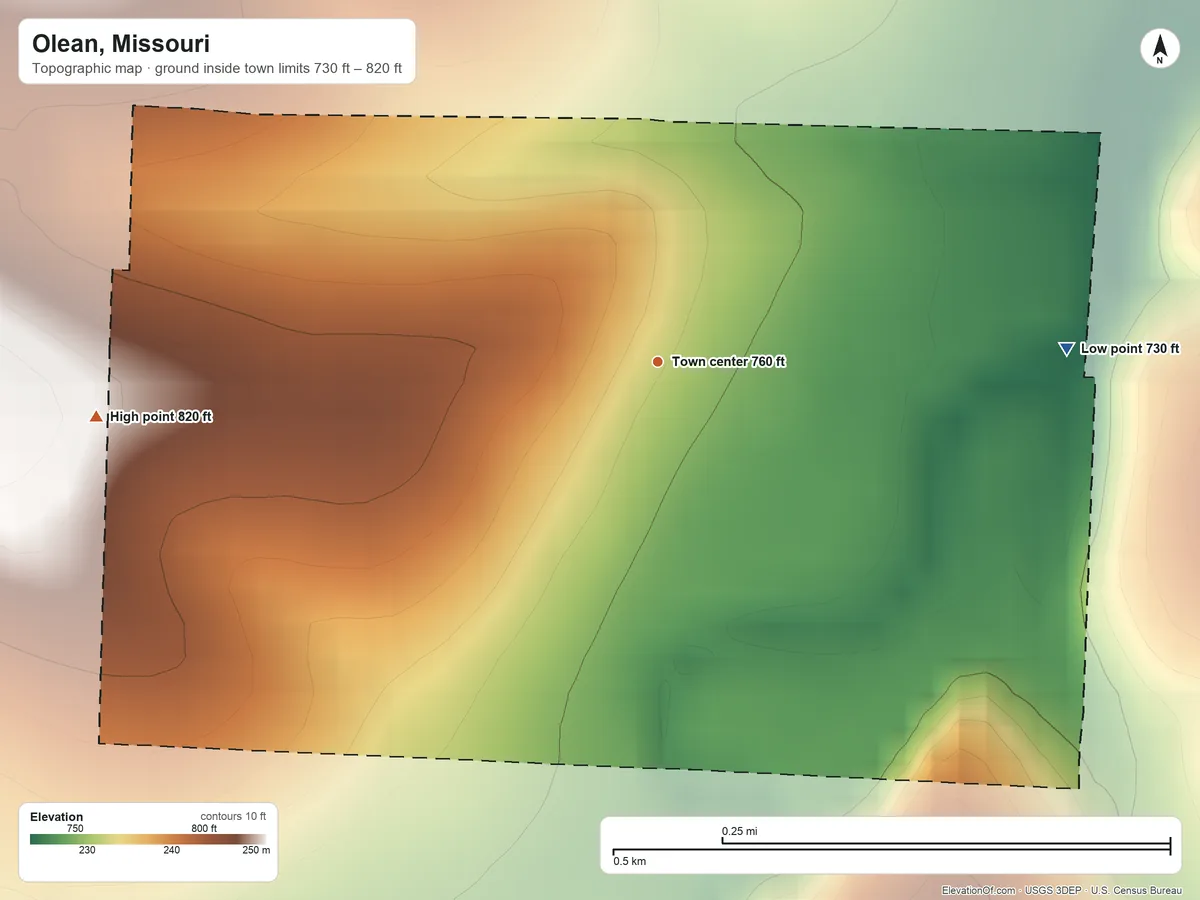1200x900 pixels.
Task: Click the High point orange triangle marker
Action: [96, 416]
